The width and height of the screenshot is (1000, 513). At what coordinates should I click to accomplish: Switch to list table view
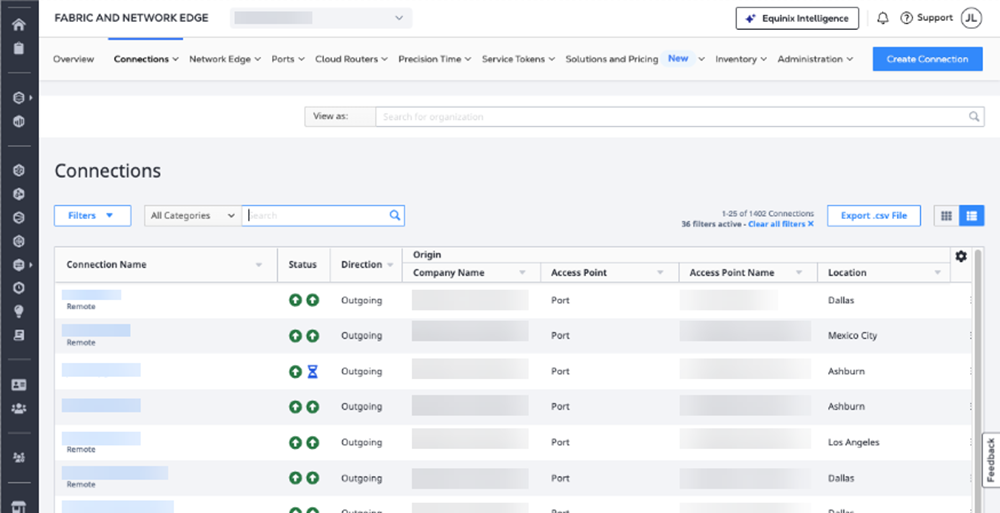pos(972,216)
